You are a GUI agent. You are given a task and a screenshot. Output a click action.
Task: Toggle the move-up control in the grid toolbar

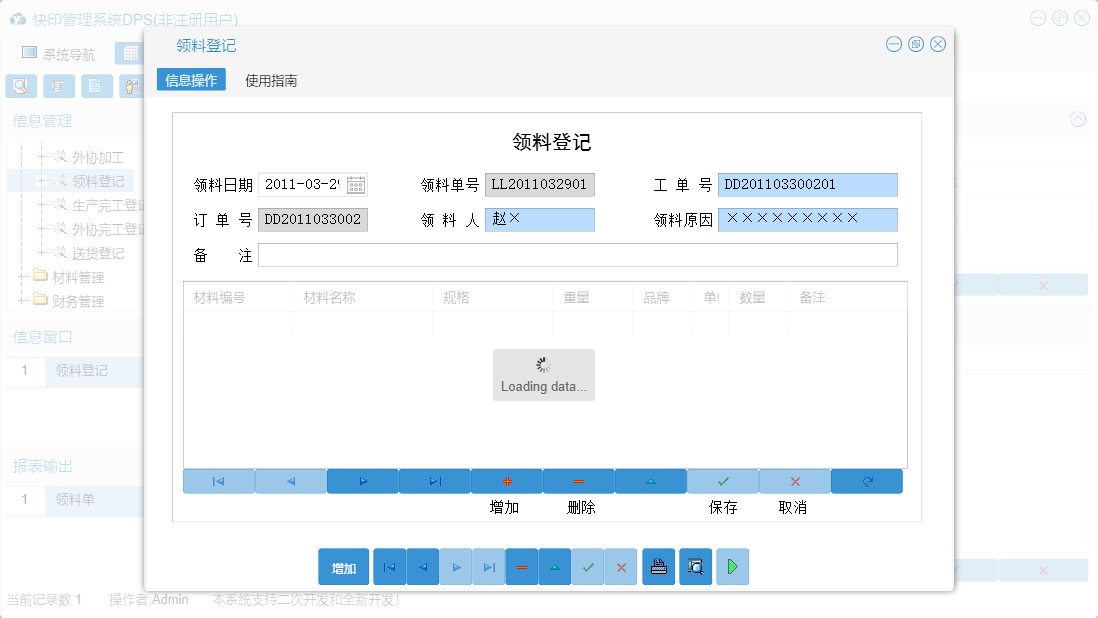[651, 481]
